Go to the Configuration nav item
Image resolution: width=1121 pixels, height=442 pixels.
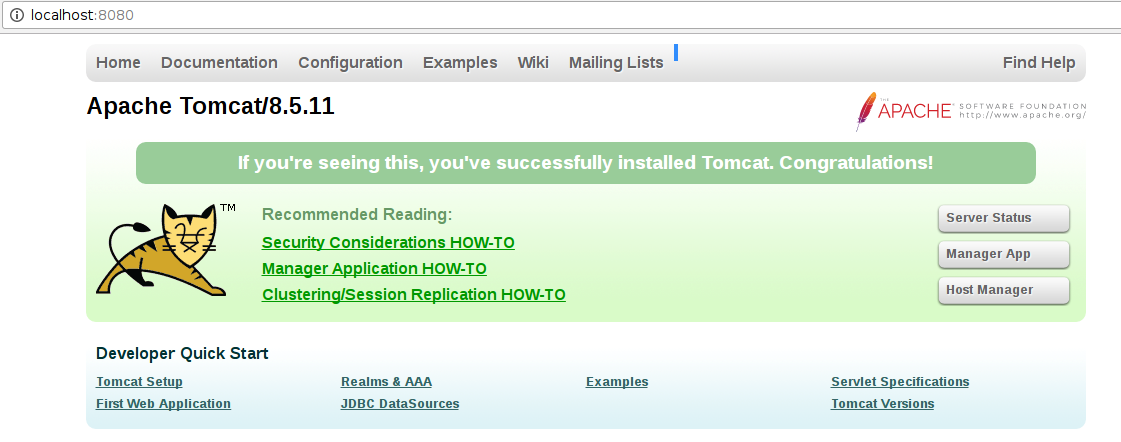350,63
